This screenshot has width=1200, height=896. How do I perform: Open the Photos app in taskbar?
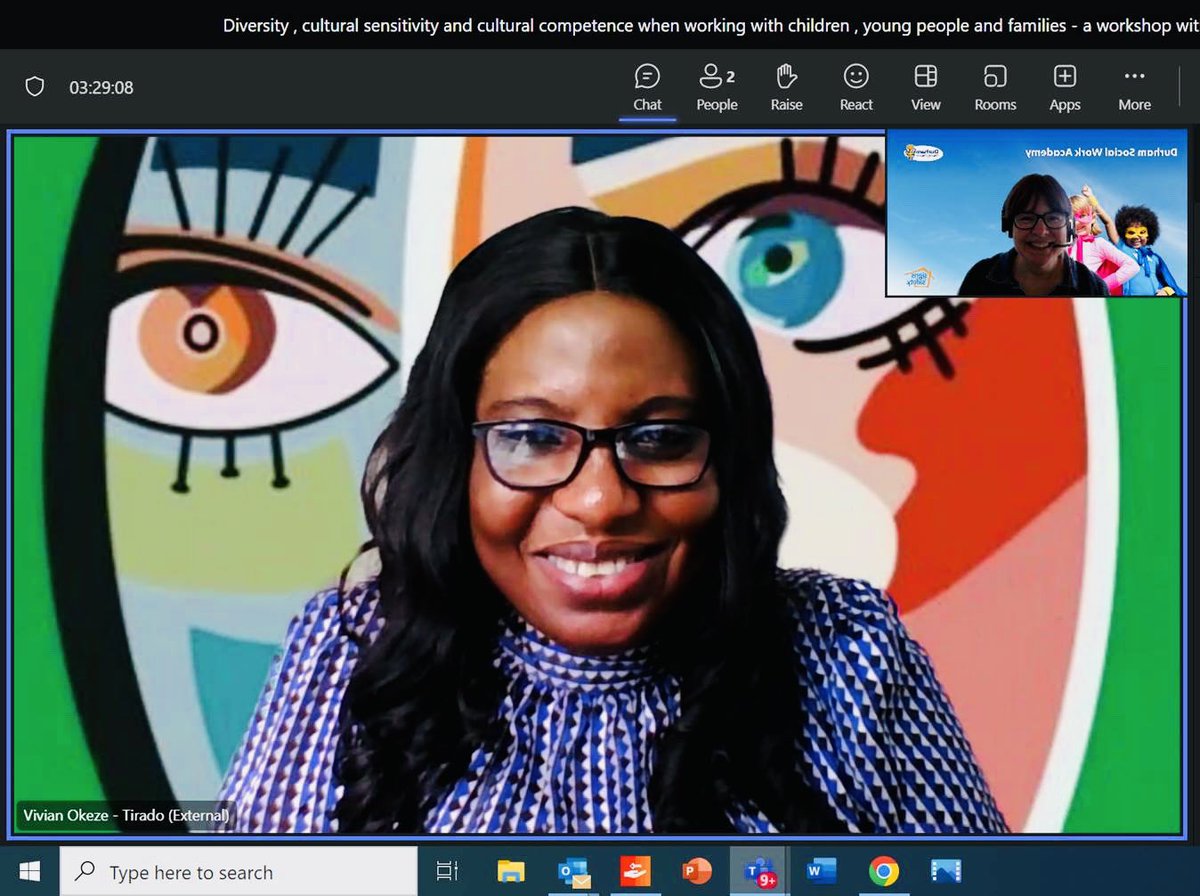pos(945,872)
